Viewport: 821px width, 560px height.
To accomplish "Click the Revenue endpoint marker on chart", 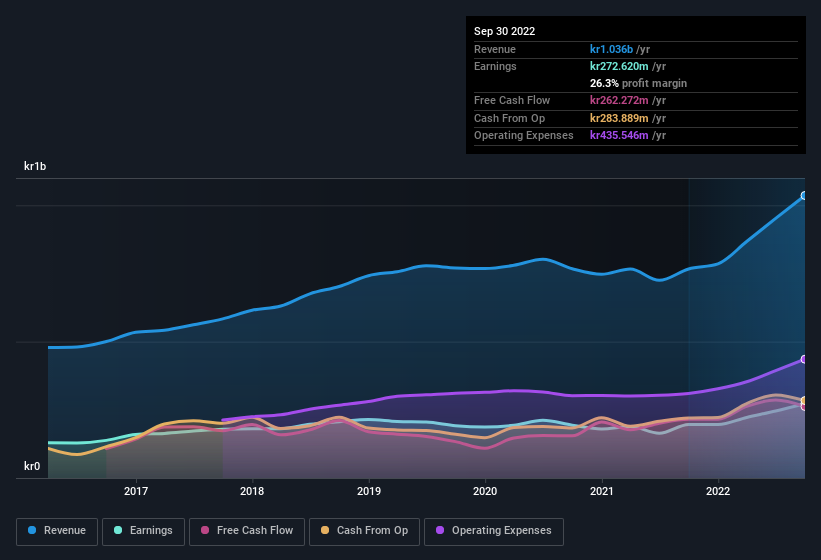I will click(x=804, y=196).
